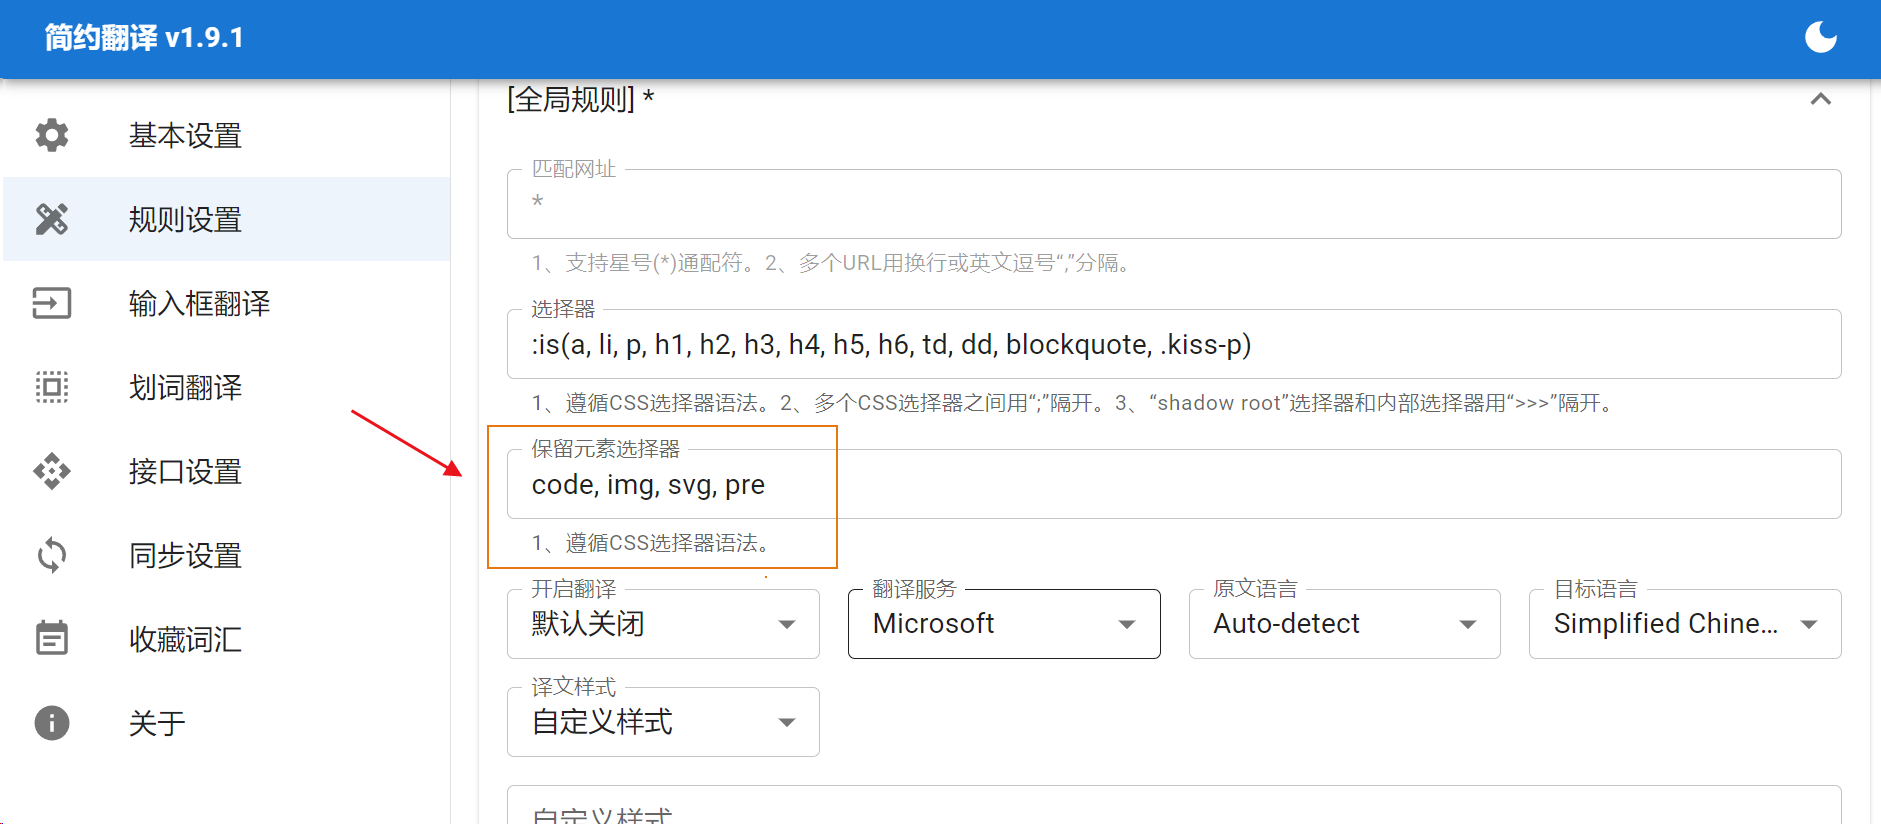Toggle dark mode with the moon icon
This screenshot has height=824, width=1881.
click(x=1820, y=38)
